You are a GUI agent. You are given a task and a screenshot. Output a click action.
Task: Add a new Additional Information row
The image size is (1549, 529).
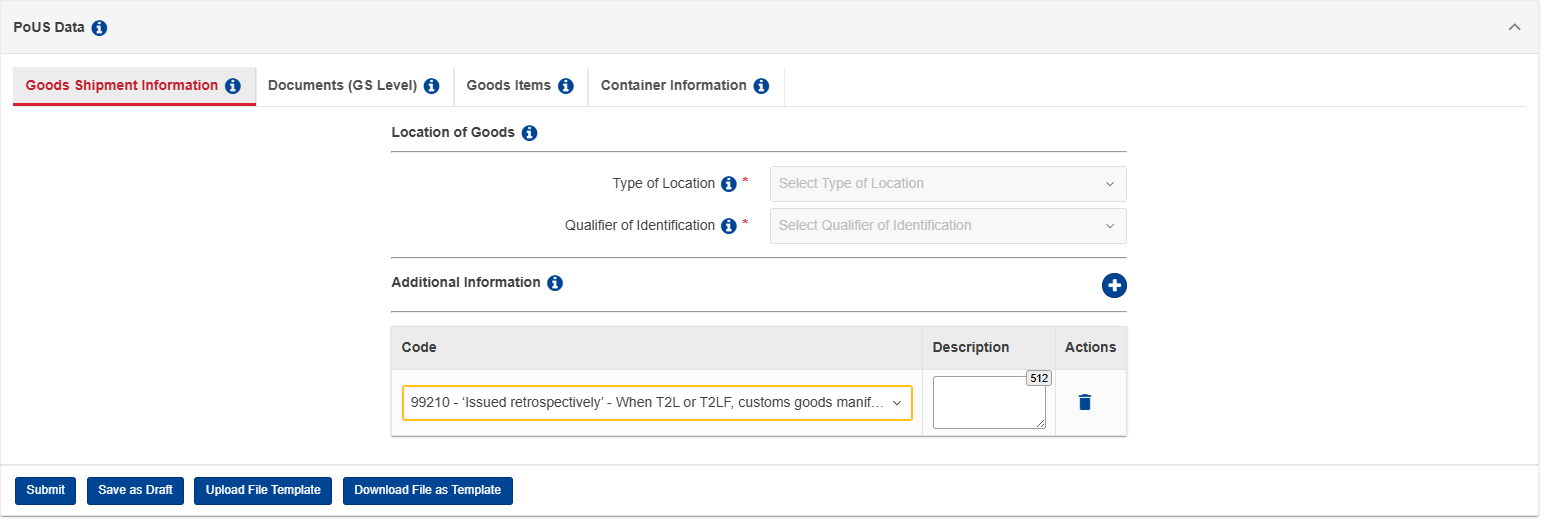(1114, 286)
